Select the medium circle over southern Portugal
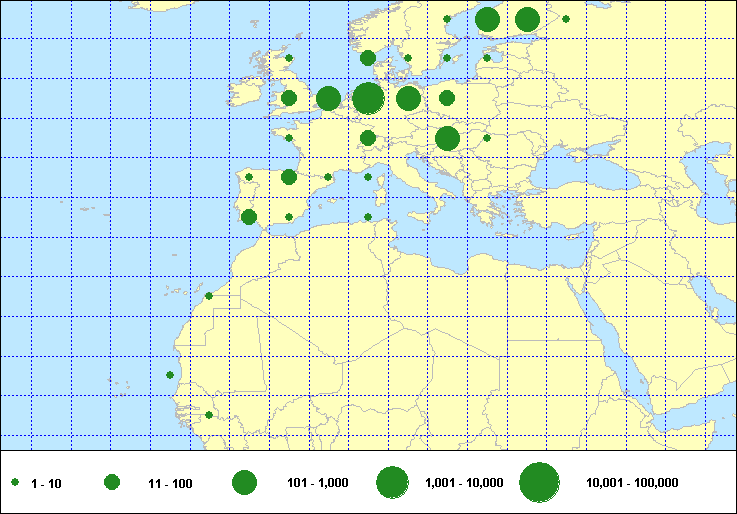Viewport: 737px width, 514px height. 249,217
